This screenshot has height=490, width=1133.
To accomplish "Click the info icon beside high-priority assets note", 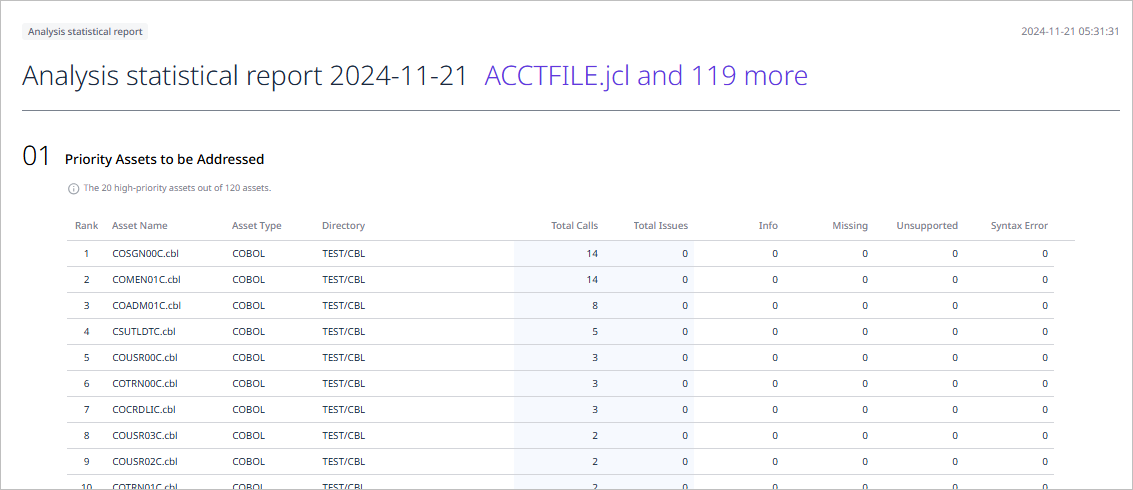I will (73, 188).
